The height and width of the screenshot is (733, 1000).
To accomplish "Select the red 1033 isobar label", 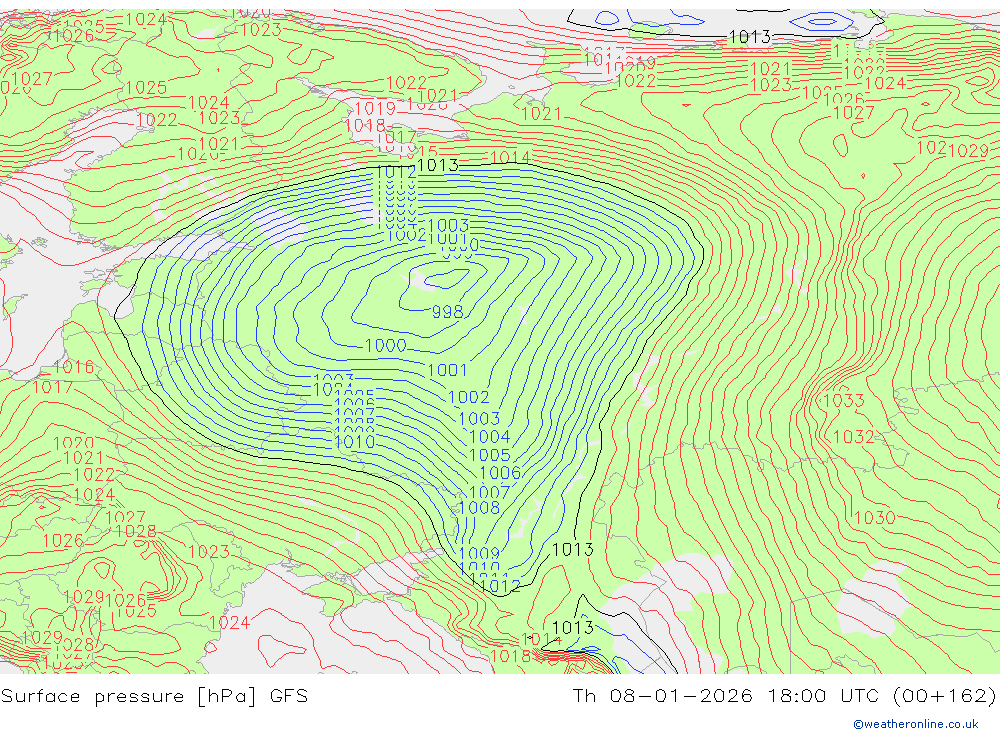I will pos(843,400).
